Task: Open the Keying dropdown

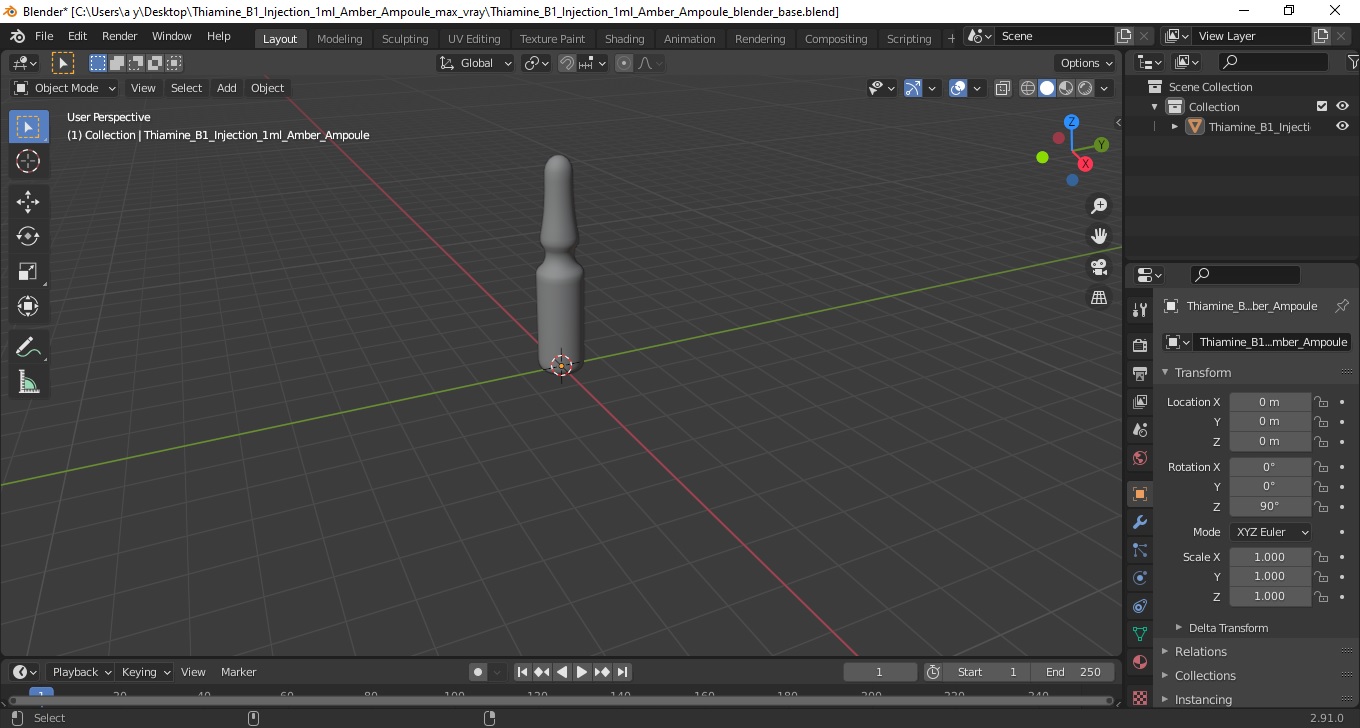Action: click(x=145, y=672)
